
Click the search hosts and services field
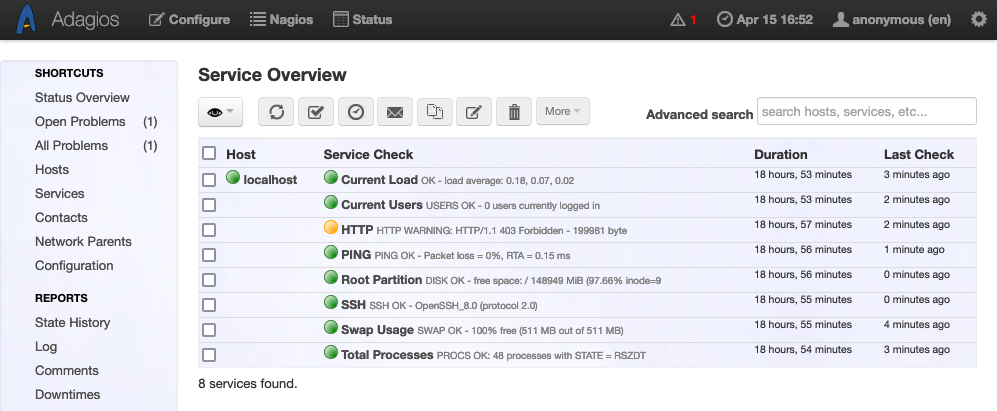pos(866,112)
